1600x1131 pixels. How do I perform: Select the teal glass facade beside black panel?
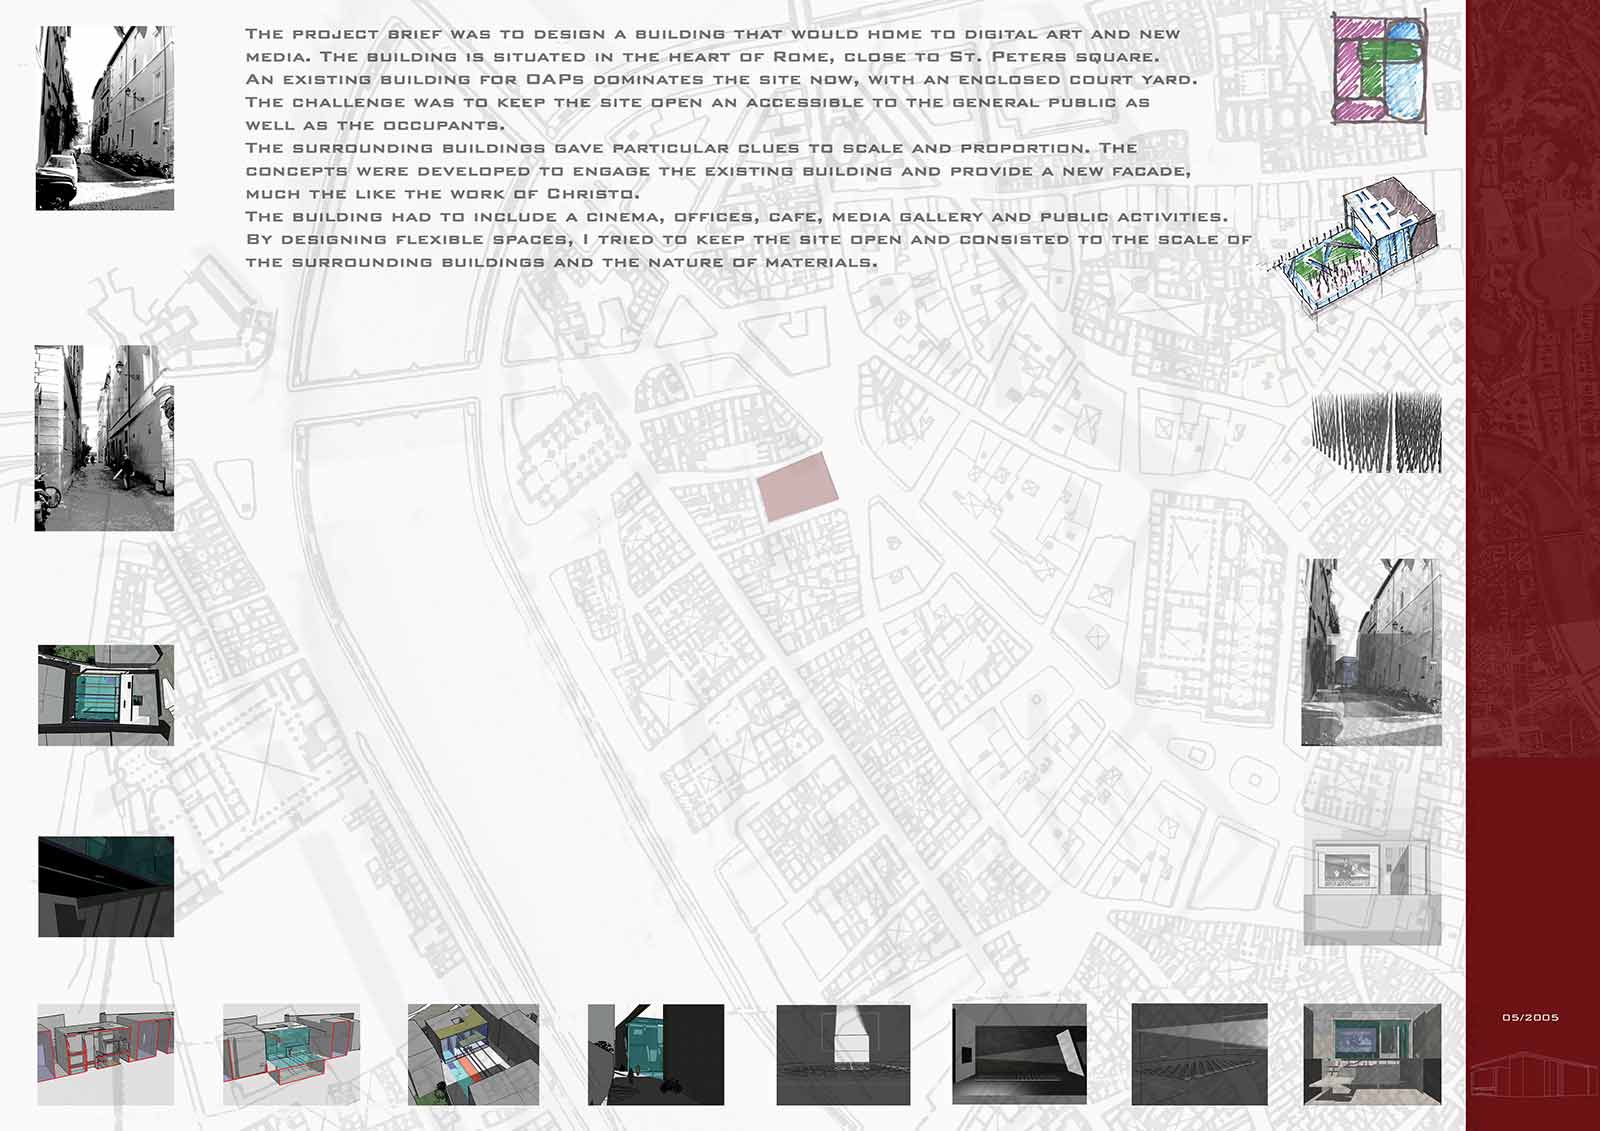tap(655, 1055)
